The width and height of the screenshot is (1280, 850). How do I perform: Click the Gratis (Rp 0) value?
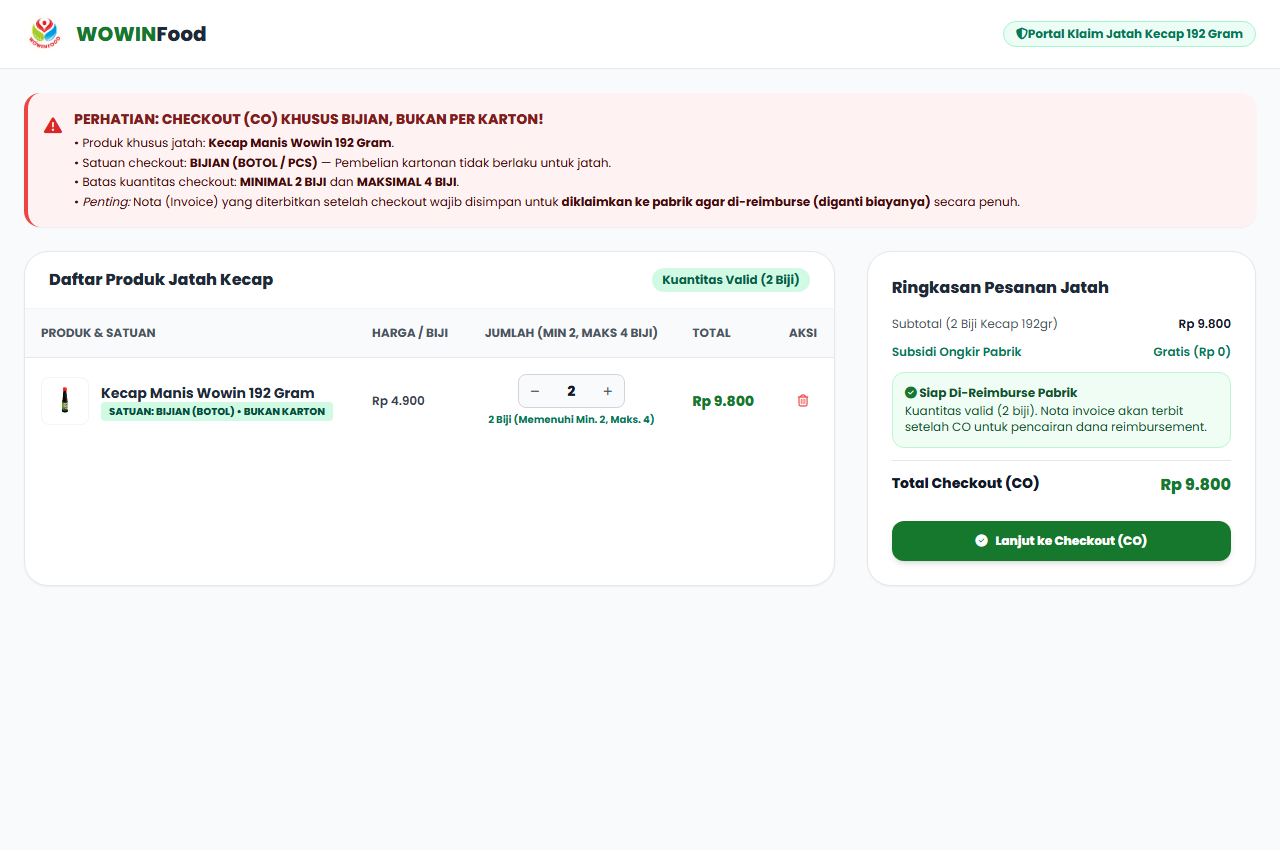click(1192, 352)
